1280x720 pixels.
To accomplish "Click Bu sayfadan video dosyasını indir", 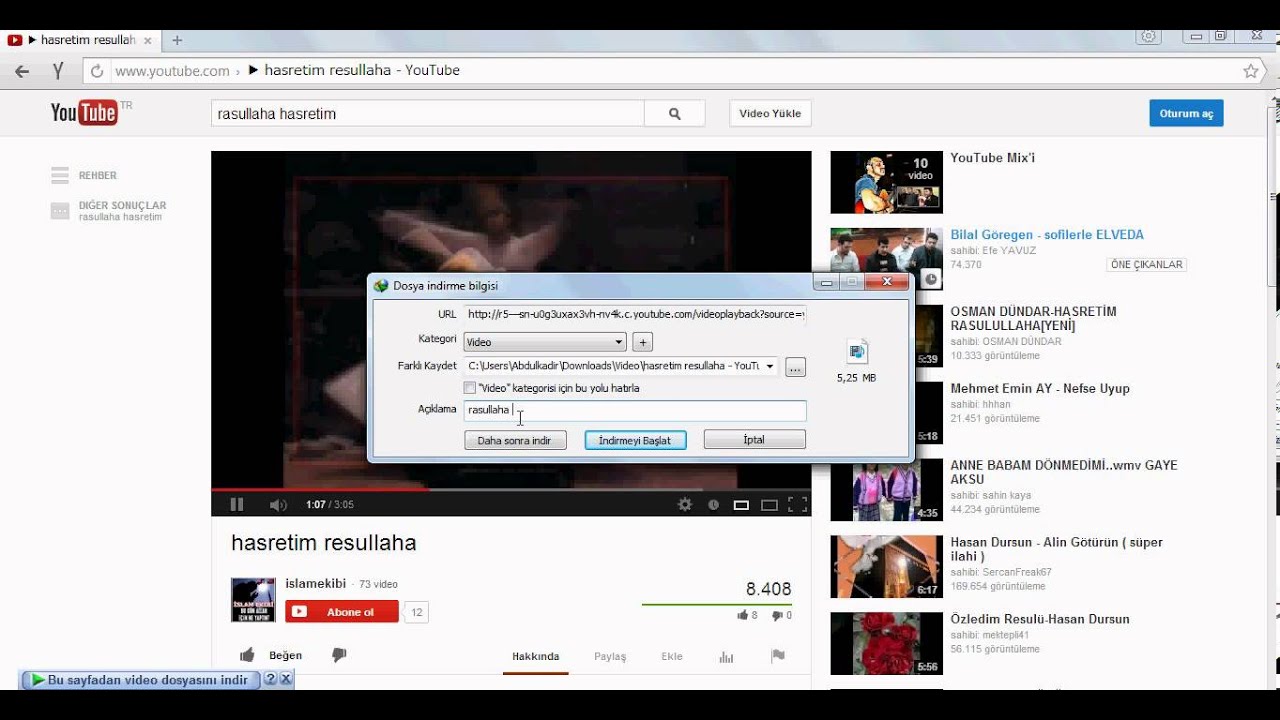I will pos(140,680).
